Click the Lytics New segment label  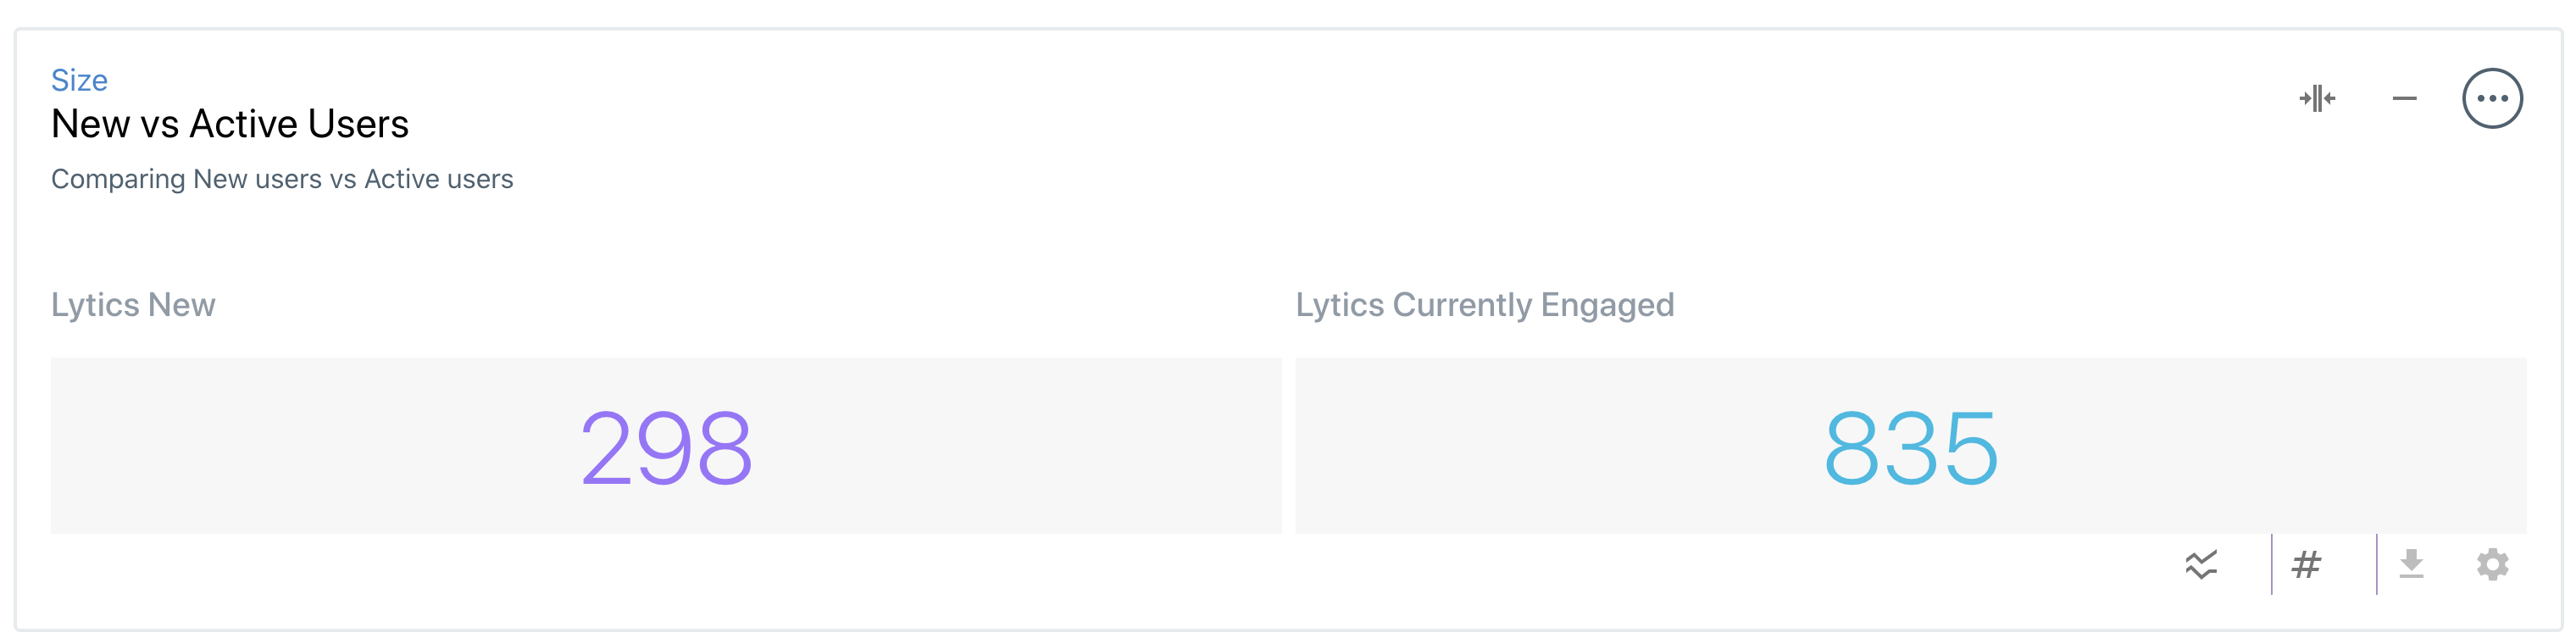(x=133, y=305)
